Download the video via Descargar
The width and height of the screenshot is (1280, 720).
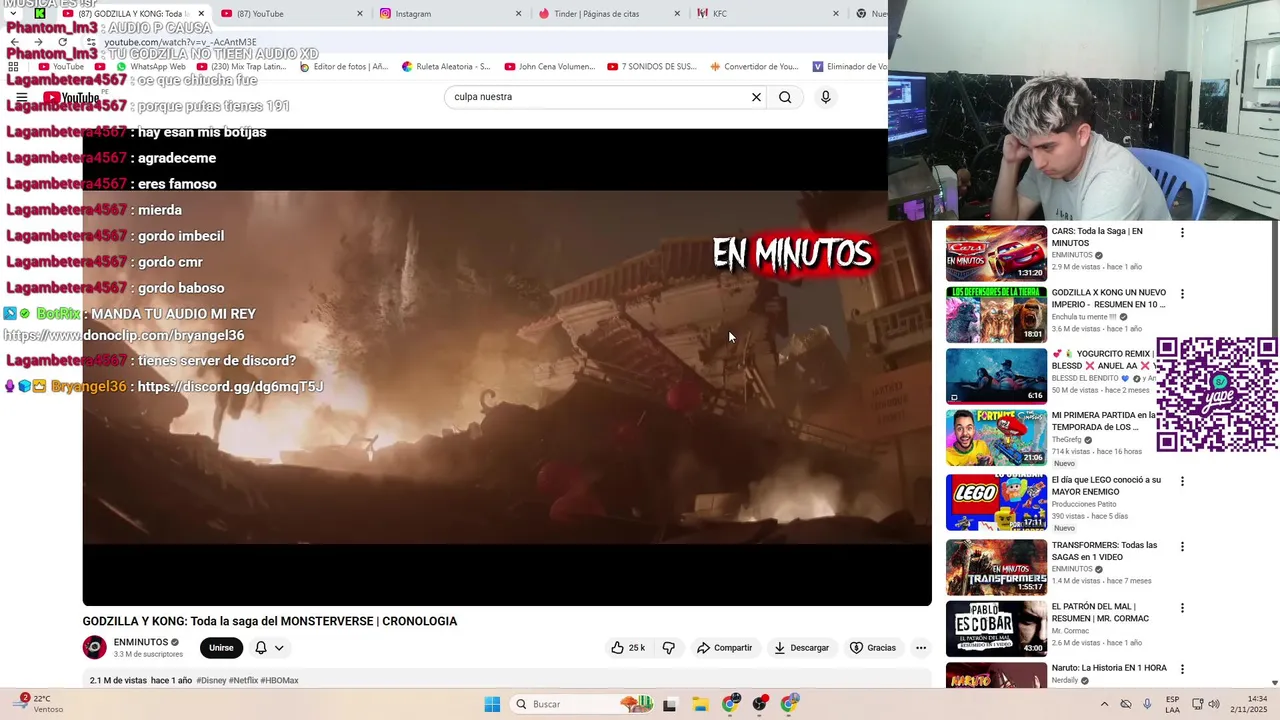(x=802, y=648)
